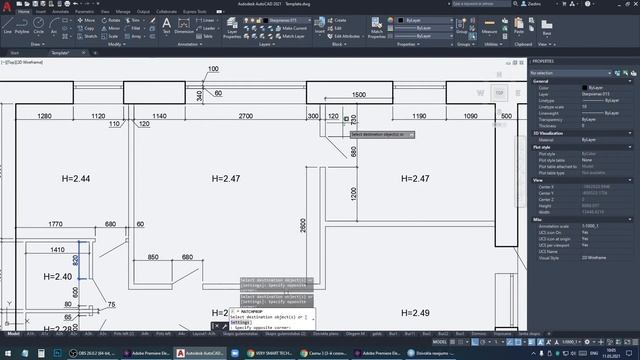Click the Linear dimension tool
The image size is (640, 360).
click(x=205, y=20)
